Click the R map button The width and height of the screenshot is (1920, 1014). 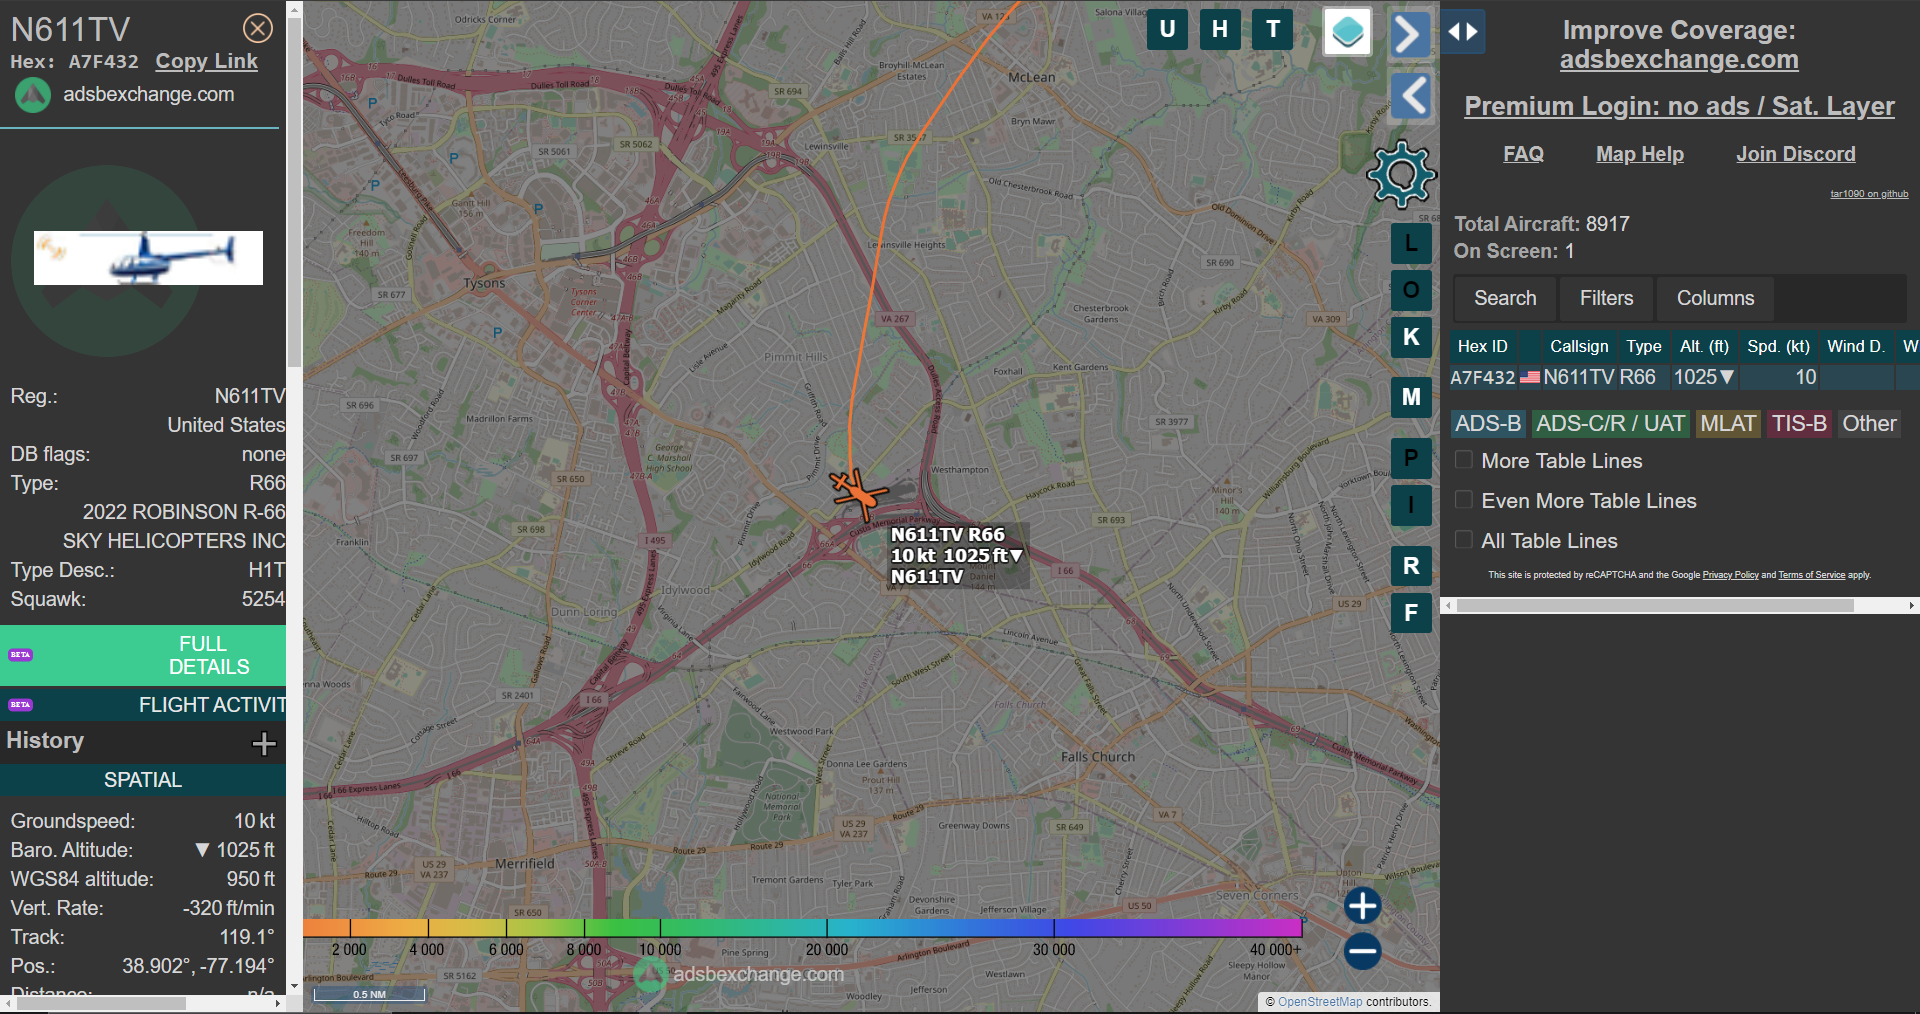click(x=1411, y=566)
